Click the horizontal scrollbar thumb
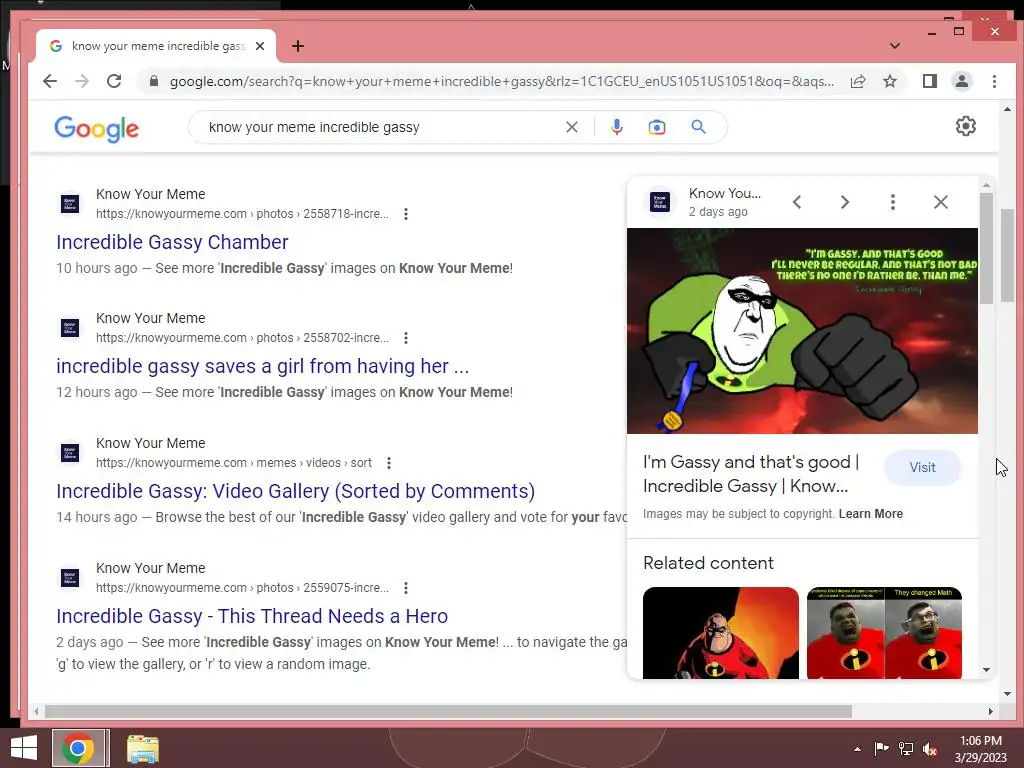 click(448, 711)
